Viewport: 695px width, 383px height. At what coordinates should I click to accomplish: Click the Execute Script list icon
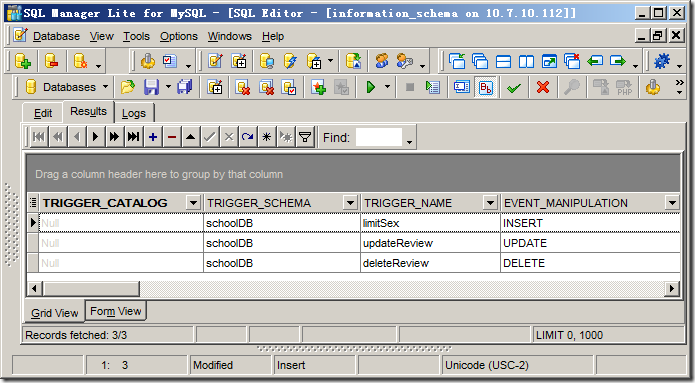433,87
